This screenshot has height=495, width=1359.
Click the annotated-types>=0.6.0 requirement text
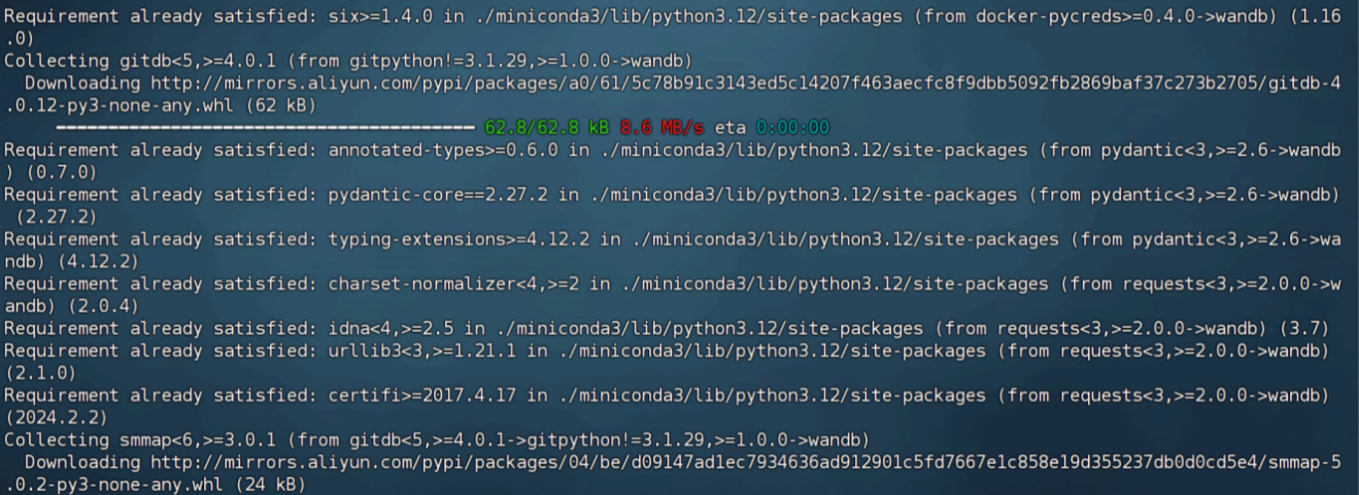click(443, 150)
